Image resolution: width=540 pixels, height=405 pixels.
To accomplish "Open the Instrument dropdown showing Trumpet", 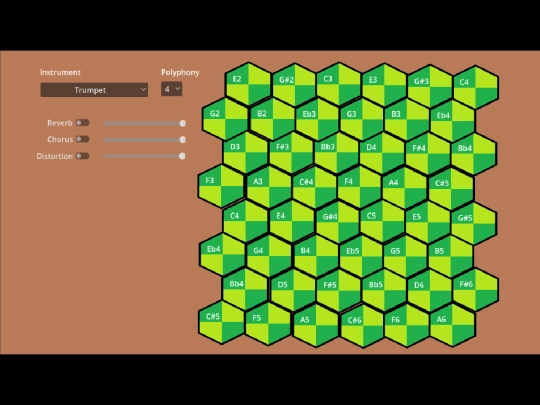I will coord(94,90).
